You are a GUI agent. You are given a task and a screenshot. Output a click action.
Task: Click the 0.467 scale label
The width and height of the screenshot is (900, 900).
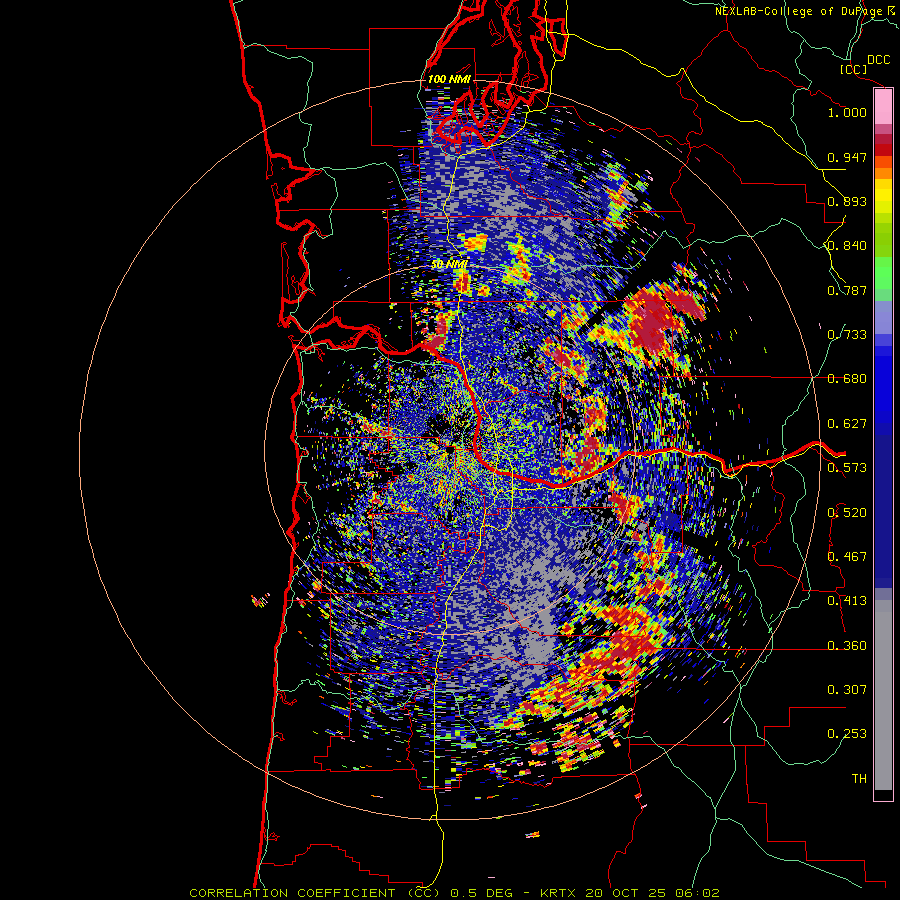click(x=847, y=557)
